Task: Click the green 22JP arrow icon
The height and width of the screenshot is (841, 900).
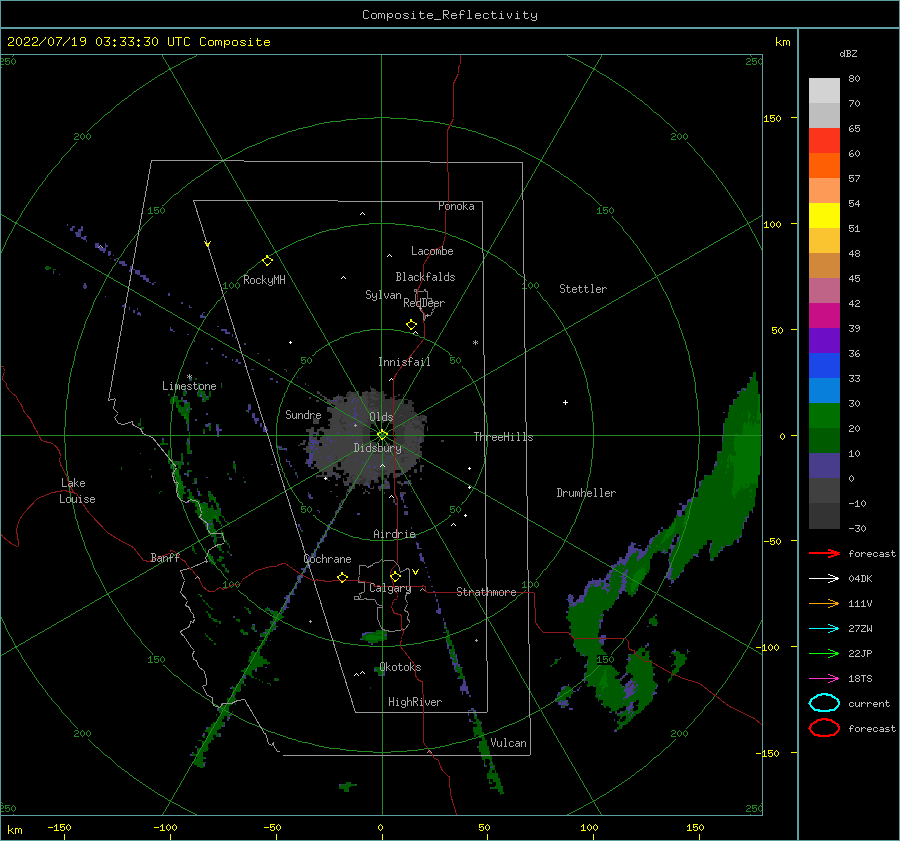Action: pyautogui.click(x=824, y=653)
